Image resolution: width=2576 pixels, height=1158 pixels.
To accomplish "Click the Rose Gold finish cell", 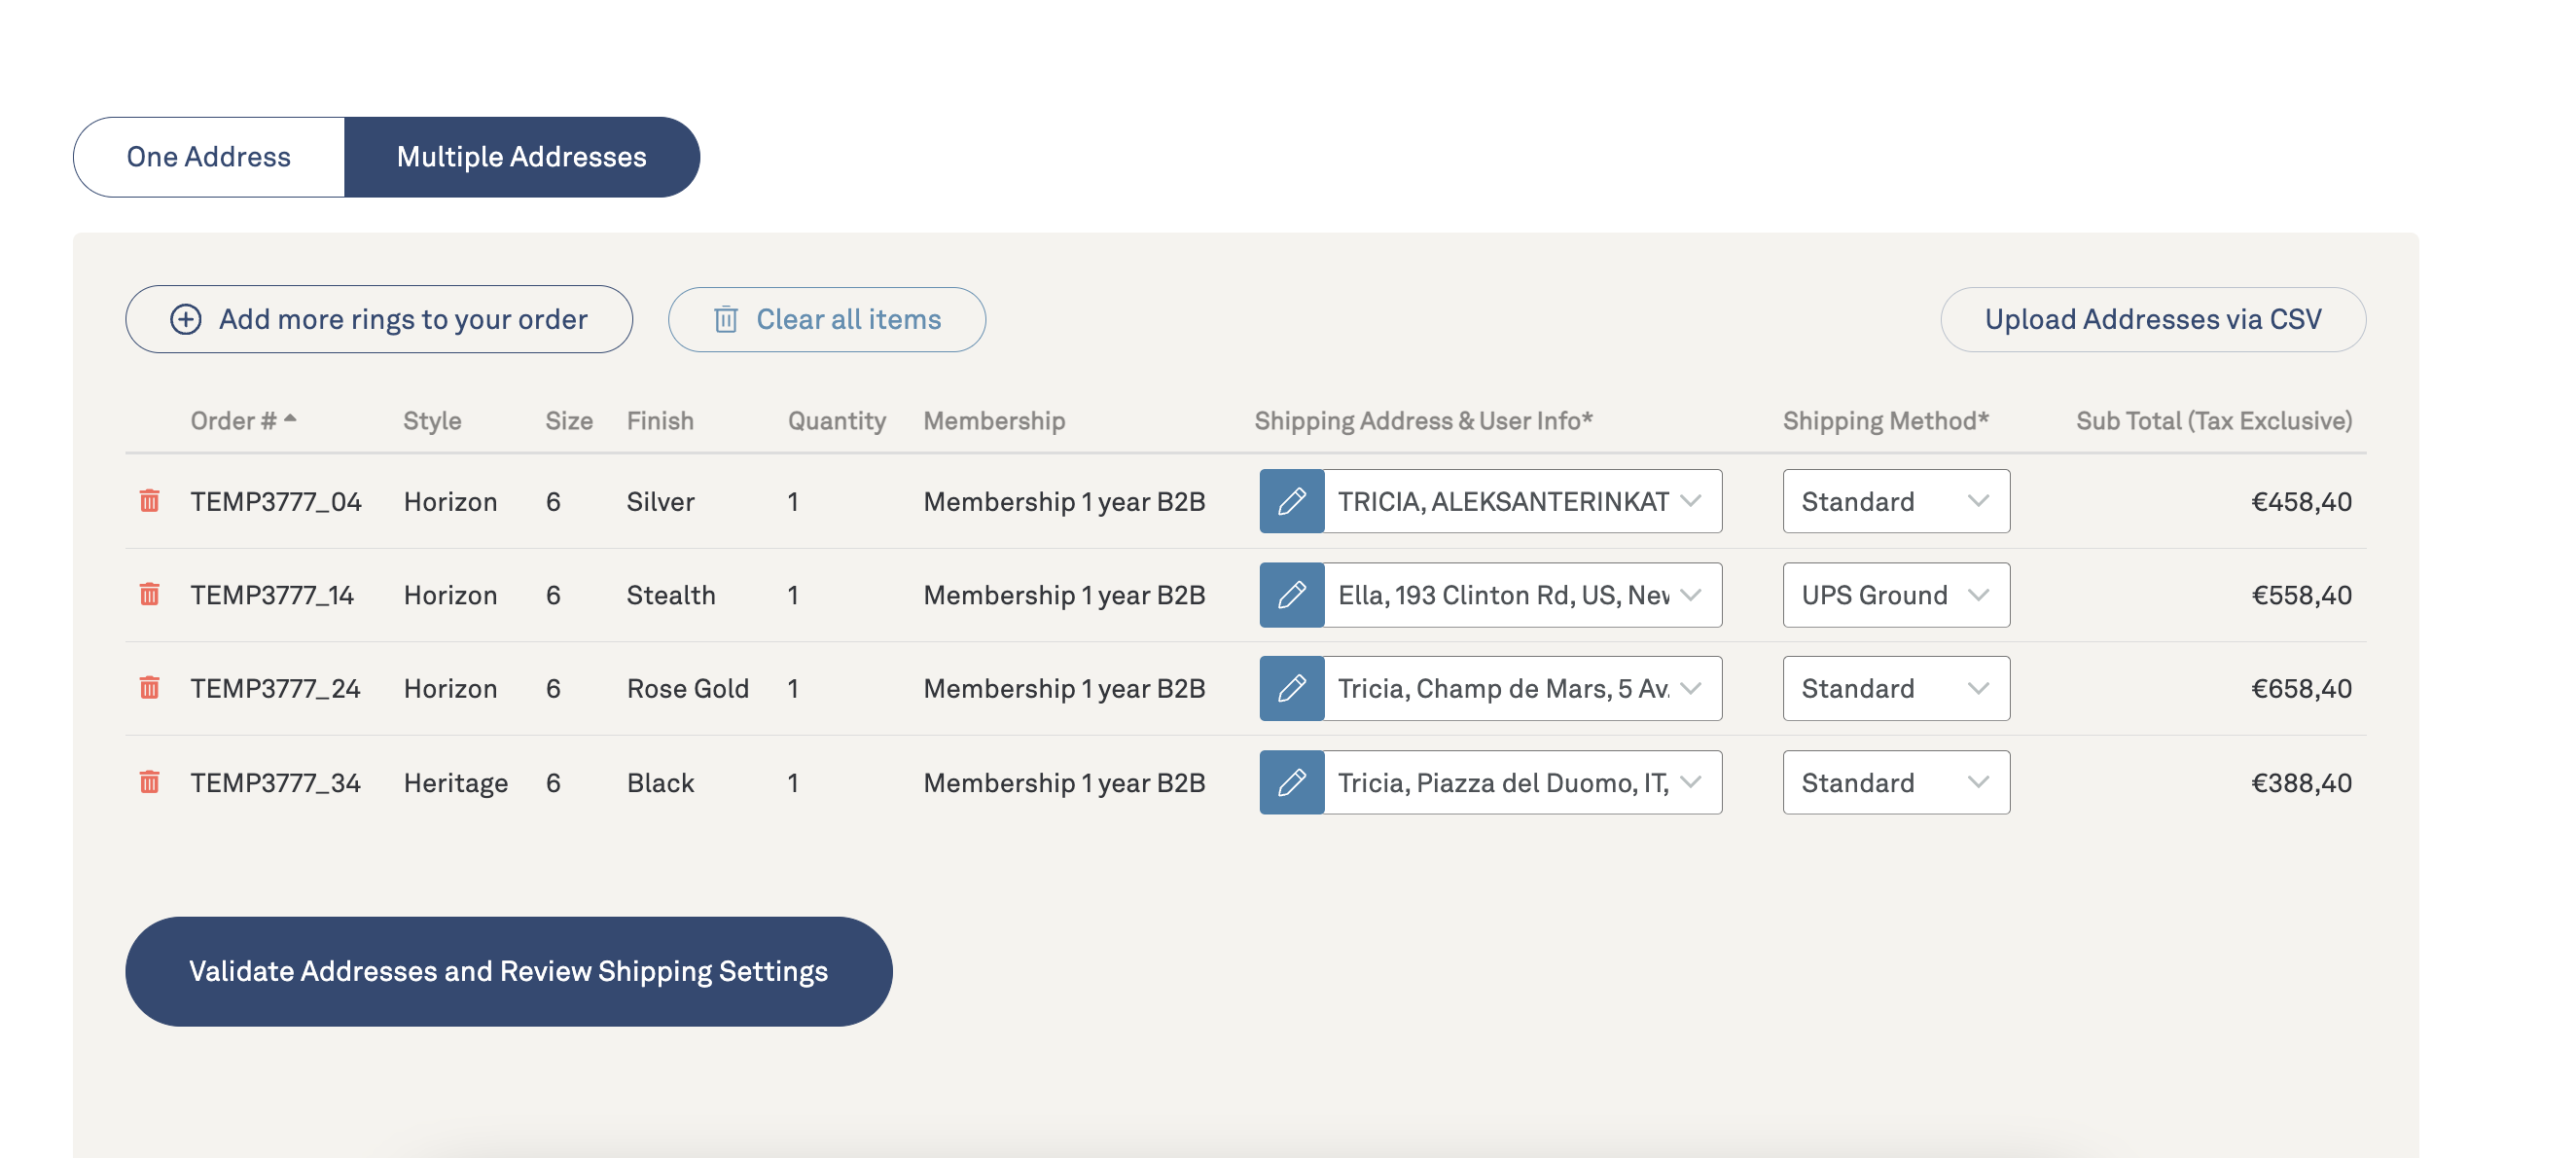I will (x=688, y=688).
